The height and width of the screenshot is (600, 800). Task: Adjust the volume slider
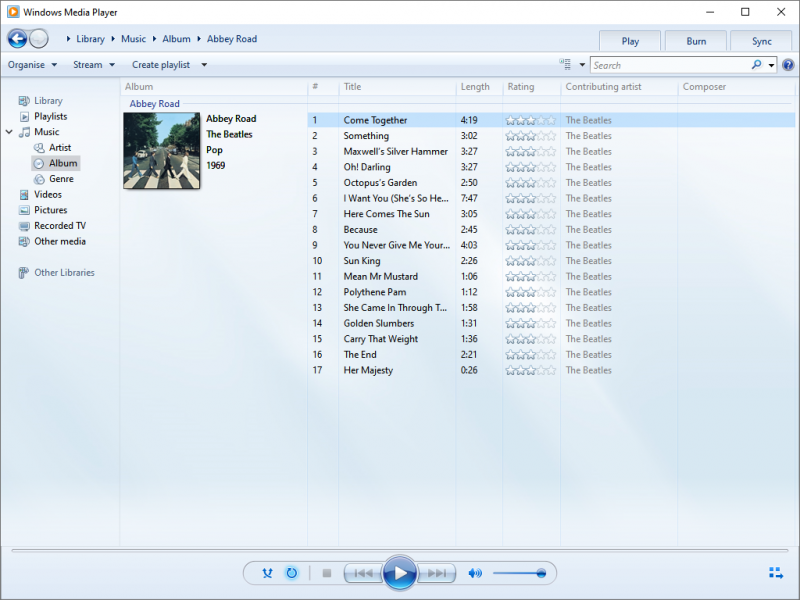coord(519,573)
